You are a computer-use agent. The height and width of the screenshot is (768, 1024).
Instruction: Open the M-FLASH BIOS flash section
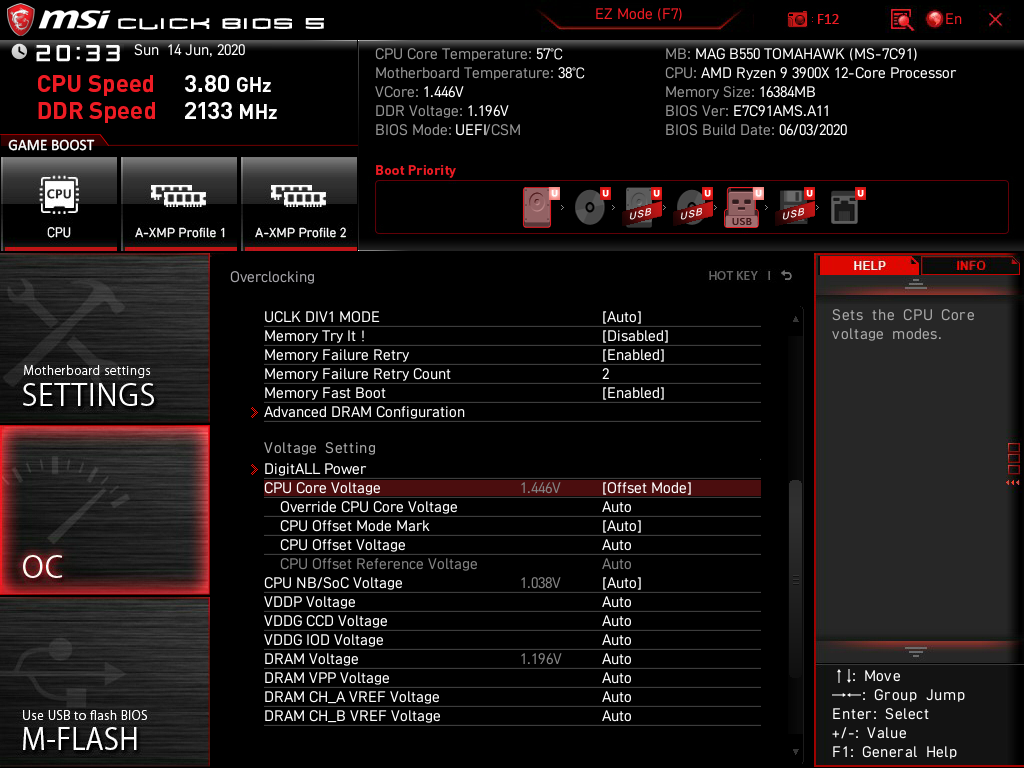click(104, 681)
